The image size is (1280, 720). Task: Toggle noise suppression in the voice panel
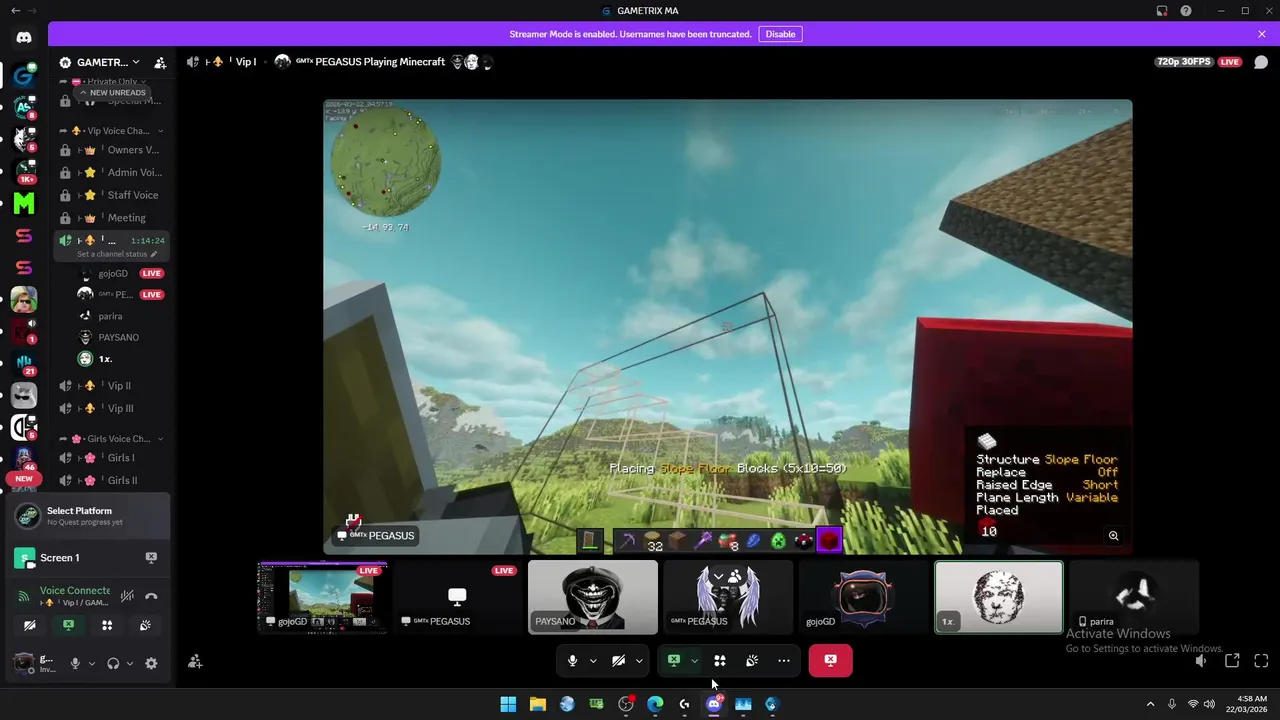click(x=127, y=596)
